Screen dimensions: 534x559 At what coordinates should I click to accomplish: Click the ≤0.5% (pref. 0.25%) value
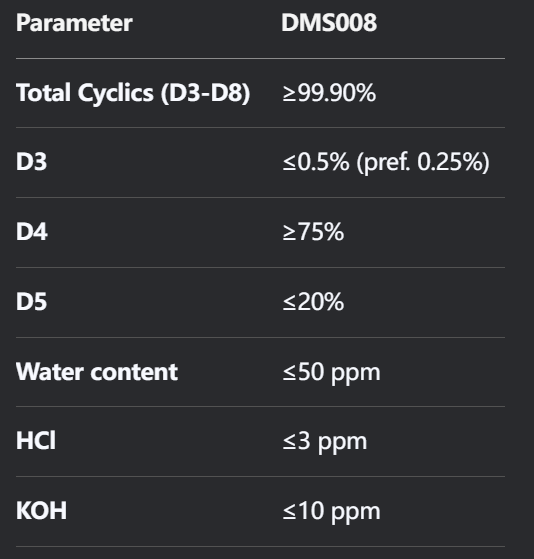386,162
